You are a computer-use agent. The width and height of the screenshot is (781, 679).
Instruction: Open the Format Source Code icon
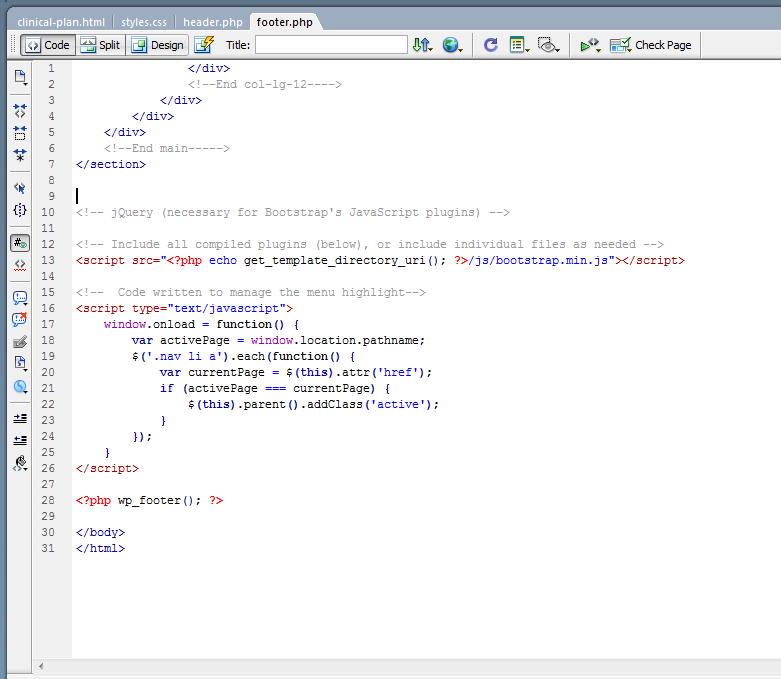[20, 463]
